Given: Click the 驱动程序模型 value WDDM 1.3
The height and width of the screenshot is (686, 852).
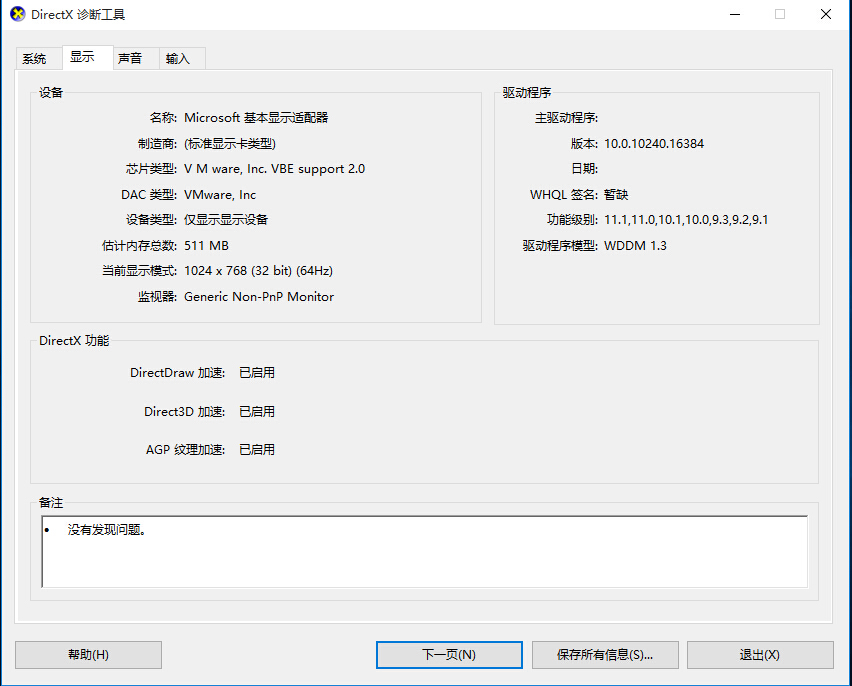Looking at the screenshot, I should pos(636,245).
